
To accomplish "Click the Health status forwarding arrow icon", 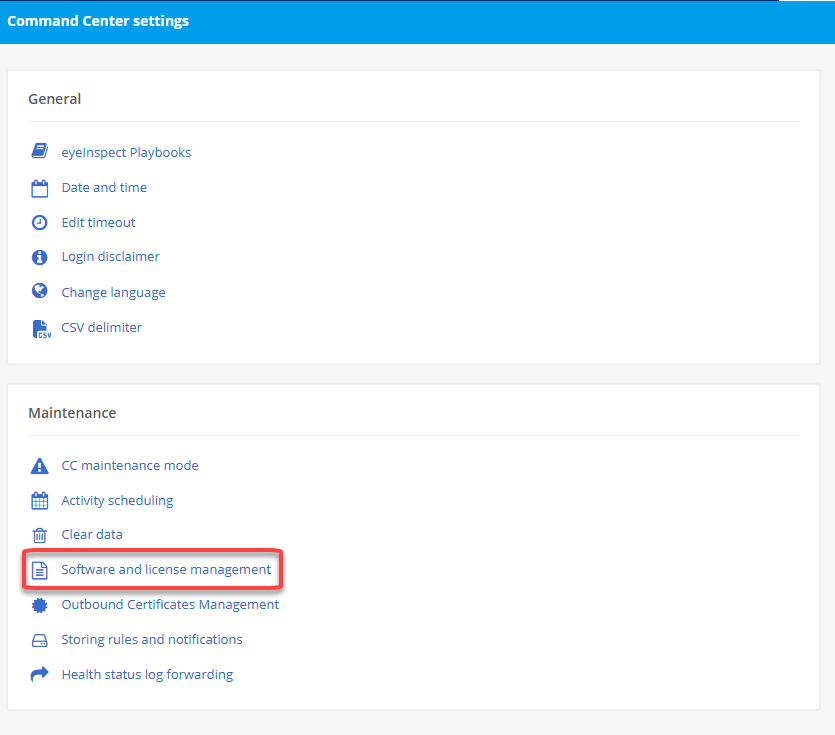I will (x=40, y=674).
